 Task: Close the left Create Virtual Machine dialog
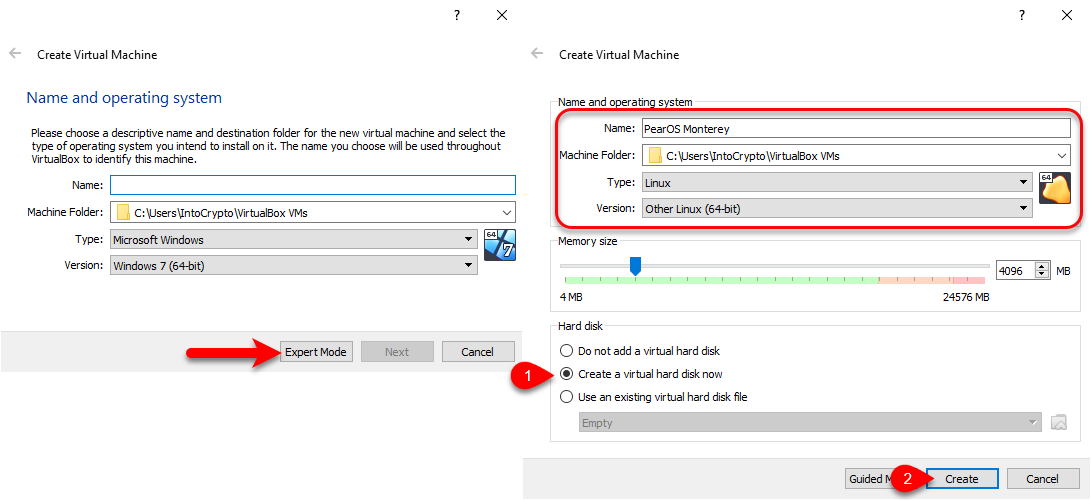(502, 15)
